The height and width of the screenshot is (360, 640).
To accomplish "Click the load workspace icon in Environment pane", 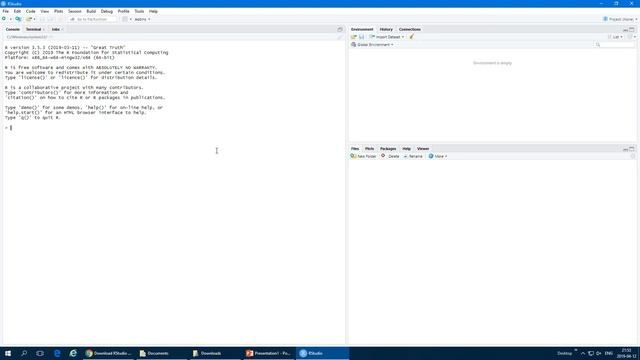I will (354, 37).
